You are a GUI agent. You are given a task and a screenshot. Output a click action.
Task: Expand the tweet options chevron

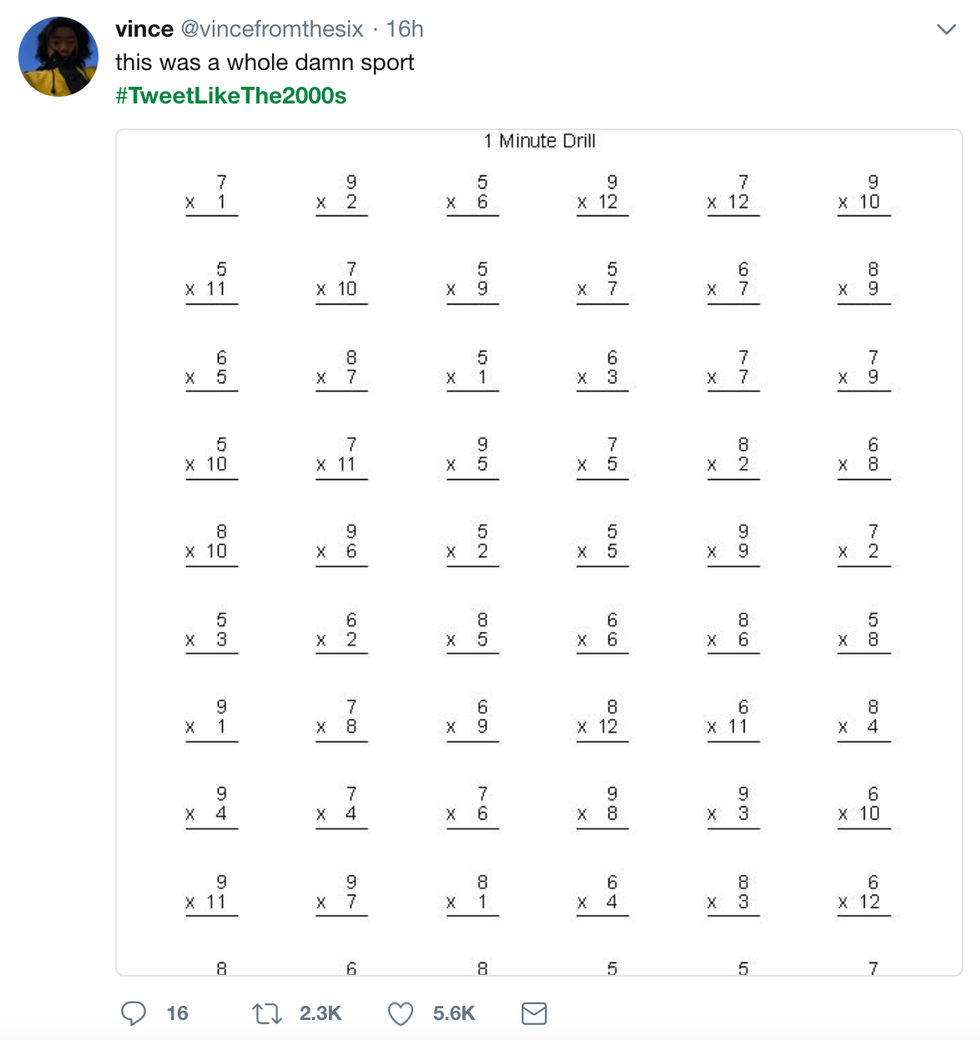(x=946, y=30)
